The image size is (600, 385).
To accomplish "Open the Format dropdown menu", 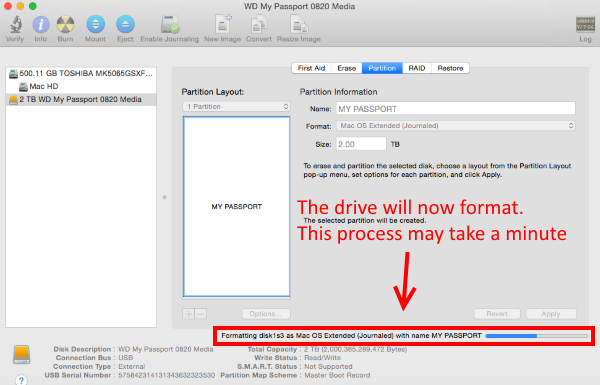I will click(455, 126).
